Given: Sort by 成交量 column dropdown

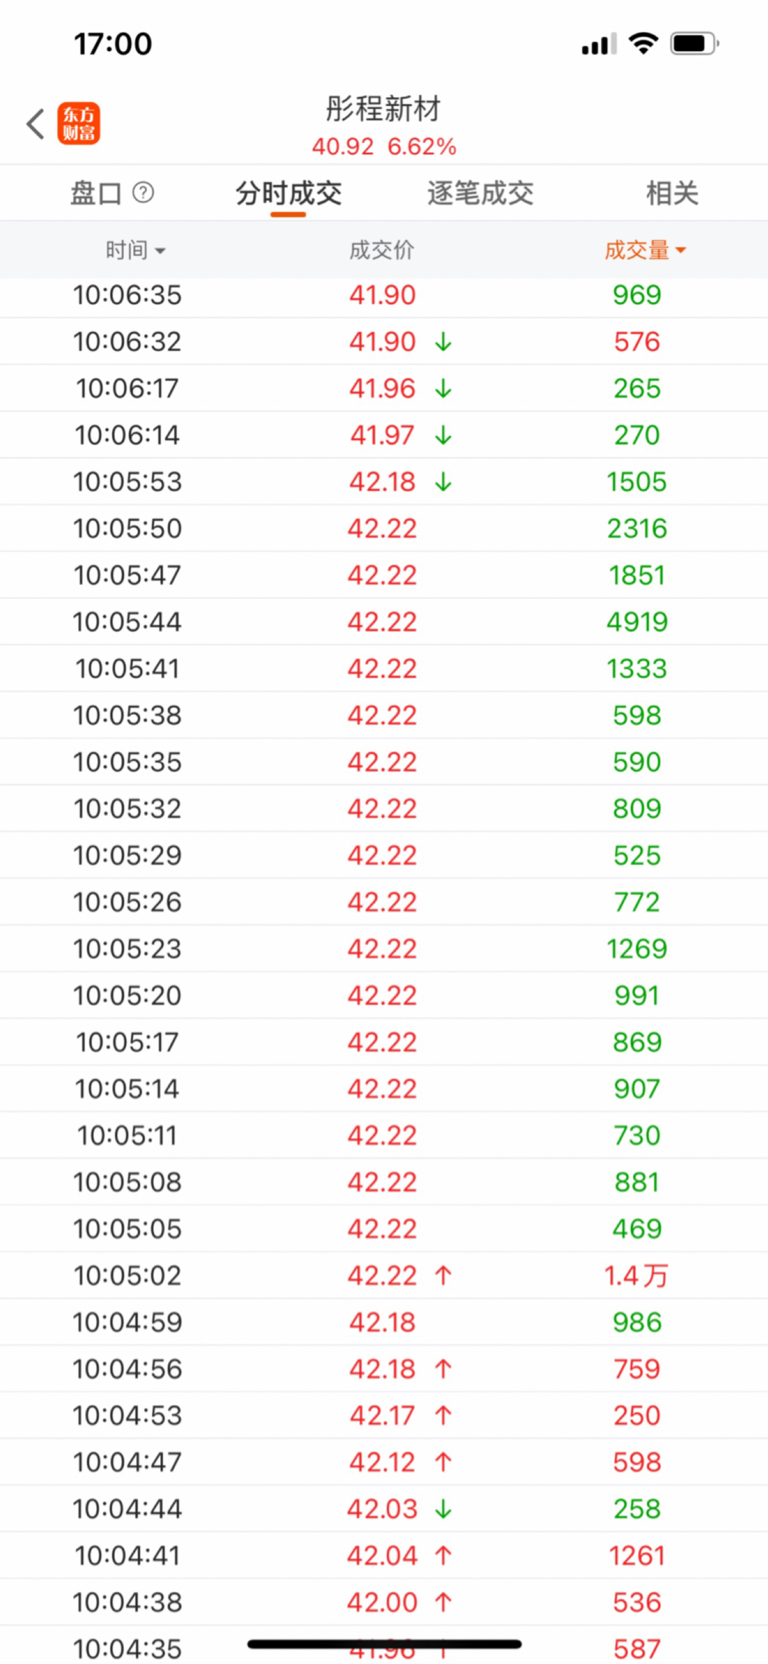Looking at the screenshot, I should 645,250.
